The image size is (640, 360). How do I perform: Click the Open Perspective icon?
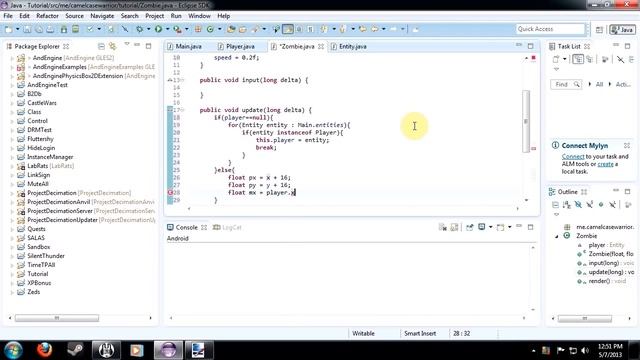(x=599, y=29)
